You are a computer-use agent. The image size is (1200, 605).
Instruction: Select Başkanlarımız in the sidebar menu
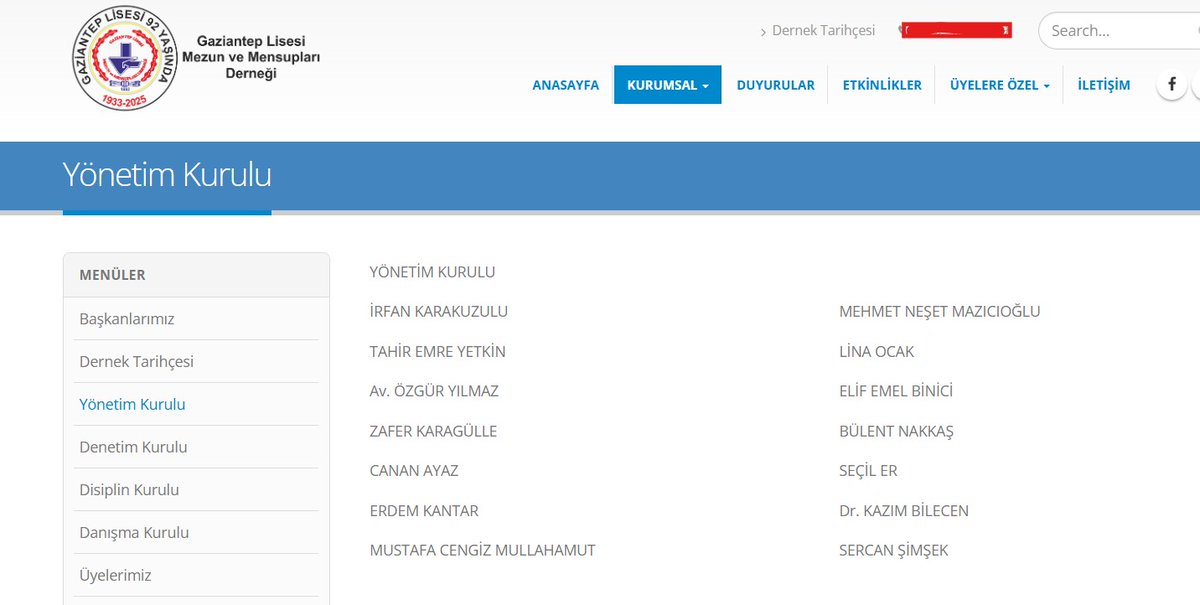tap(127, 319)
